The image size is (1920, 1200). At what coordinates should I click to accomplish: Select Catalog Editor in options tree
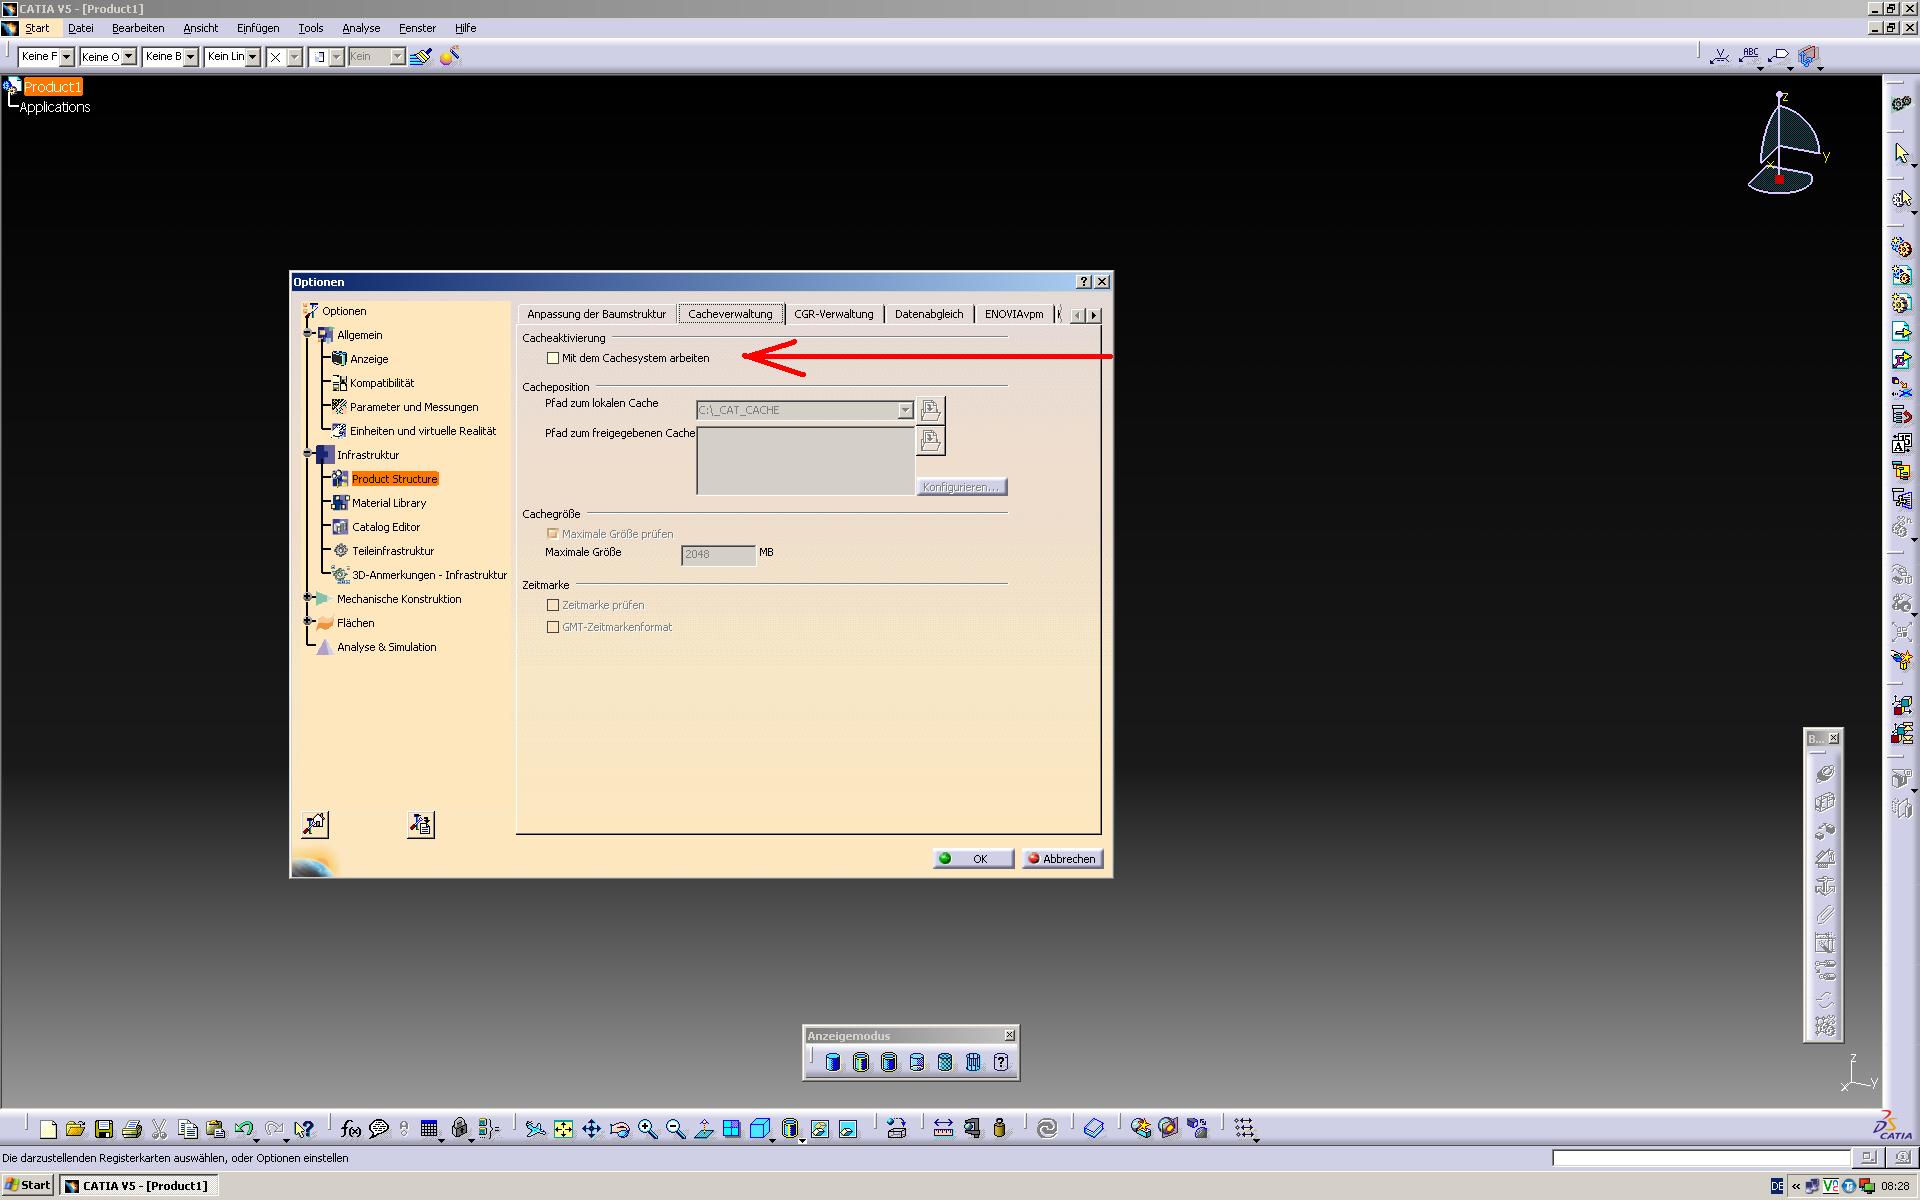coord(386,527)
